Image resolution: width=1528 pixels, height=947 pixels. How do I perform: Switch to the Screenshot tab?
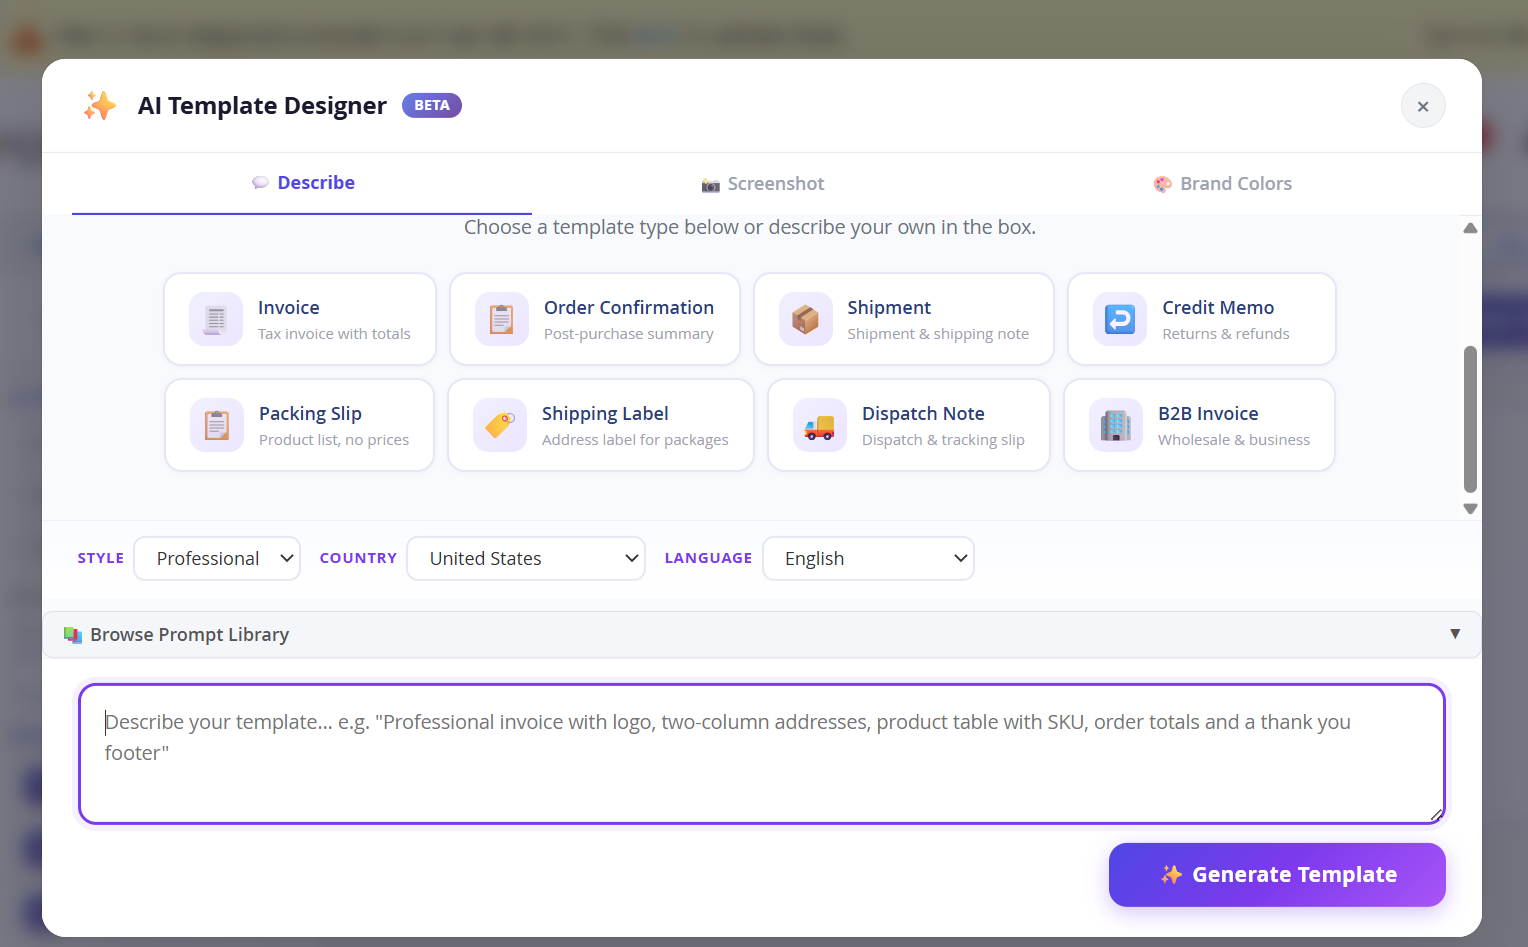click(x=762, y=183)
